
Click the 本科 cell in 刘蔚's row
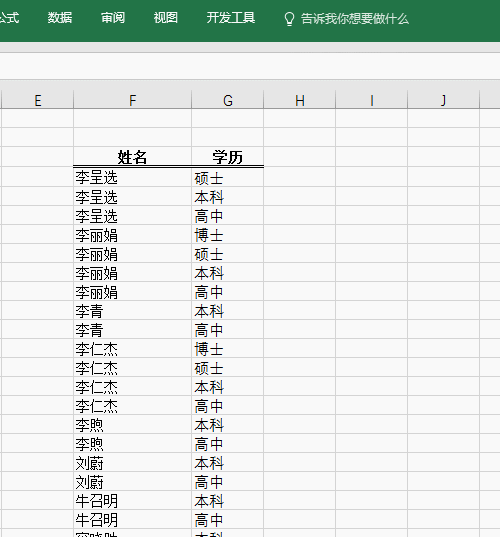point(228,463)
